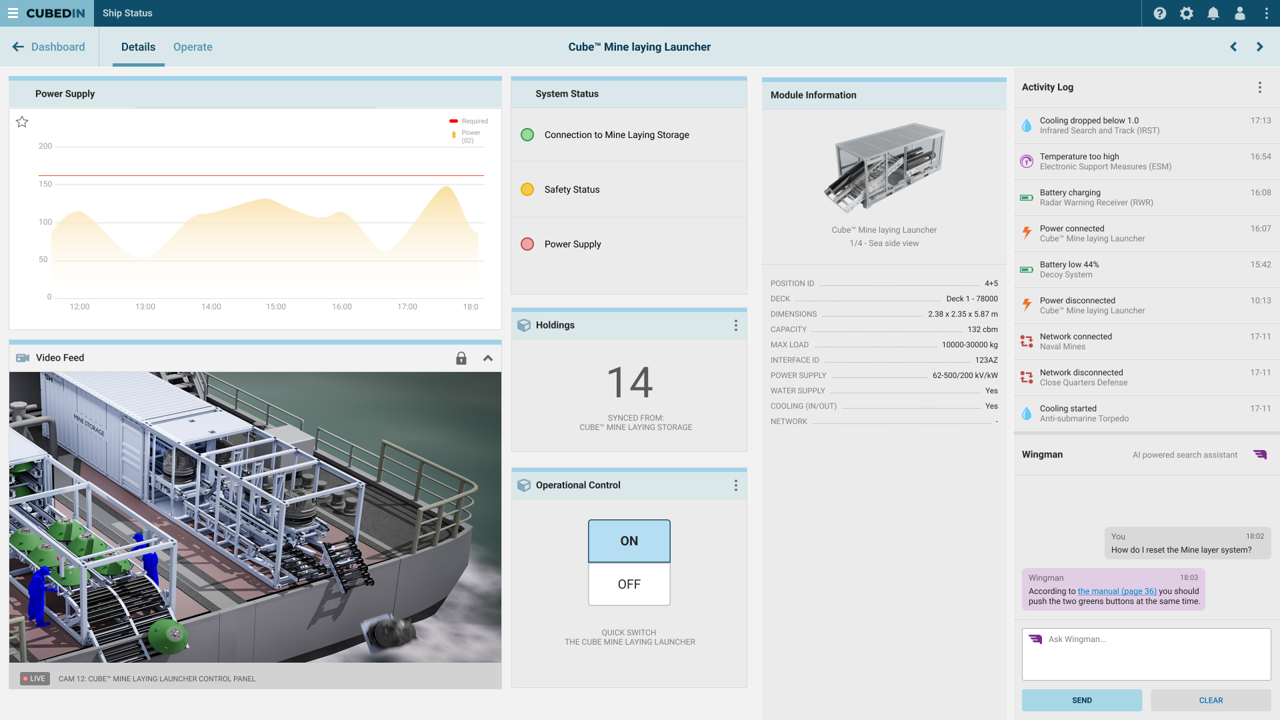The image size is (1280, 720).
Task: Click the user profile icon
Action: 1238,13
